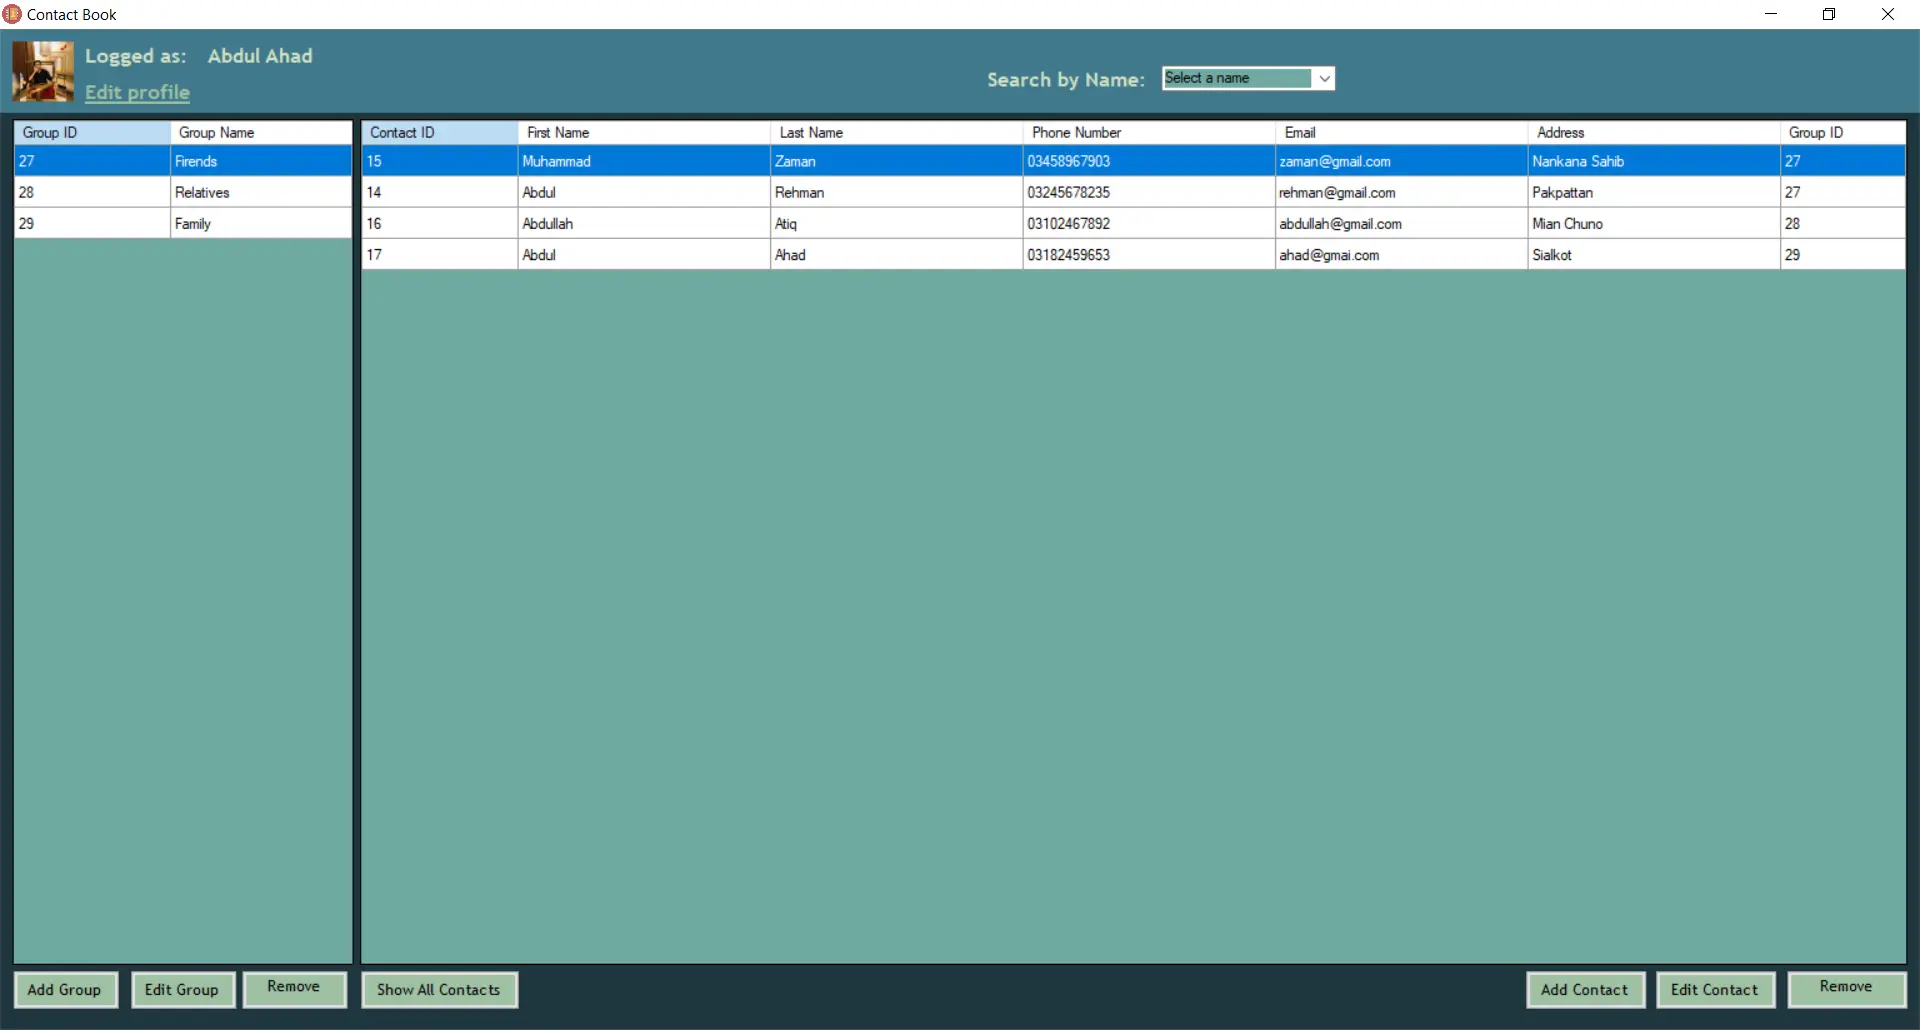
Task: Click group ID cell '29' in groups list
Action: click(x=92, y=224)
